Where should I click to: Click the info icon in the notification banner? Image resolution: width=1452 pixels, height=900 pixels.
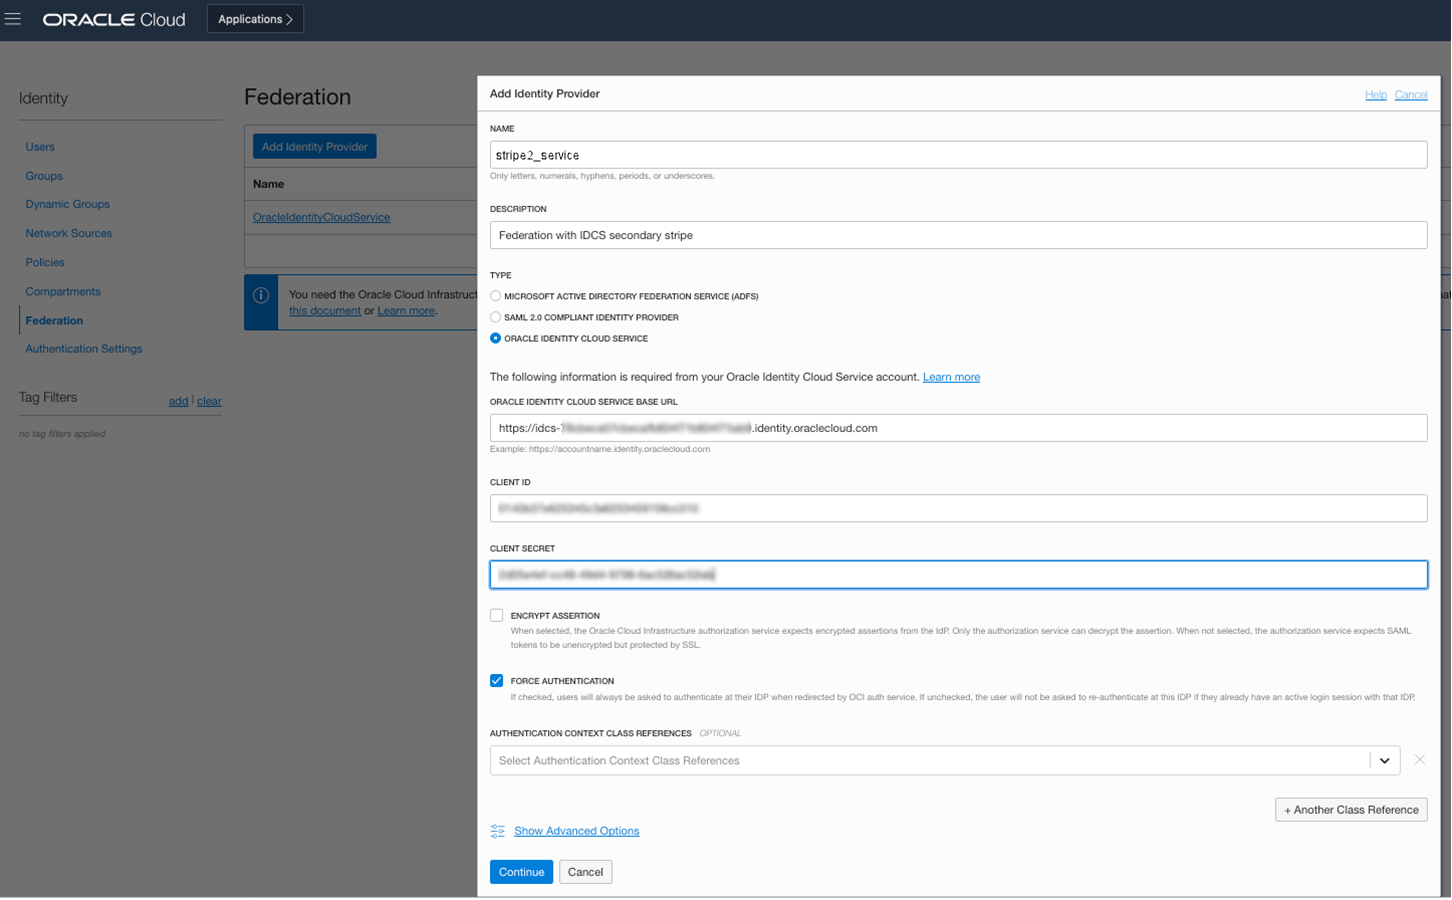262,296
